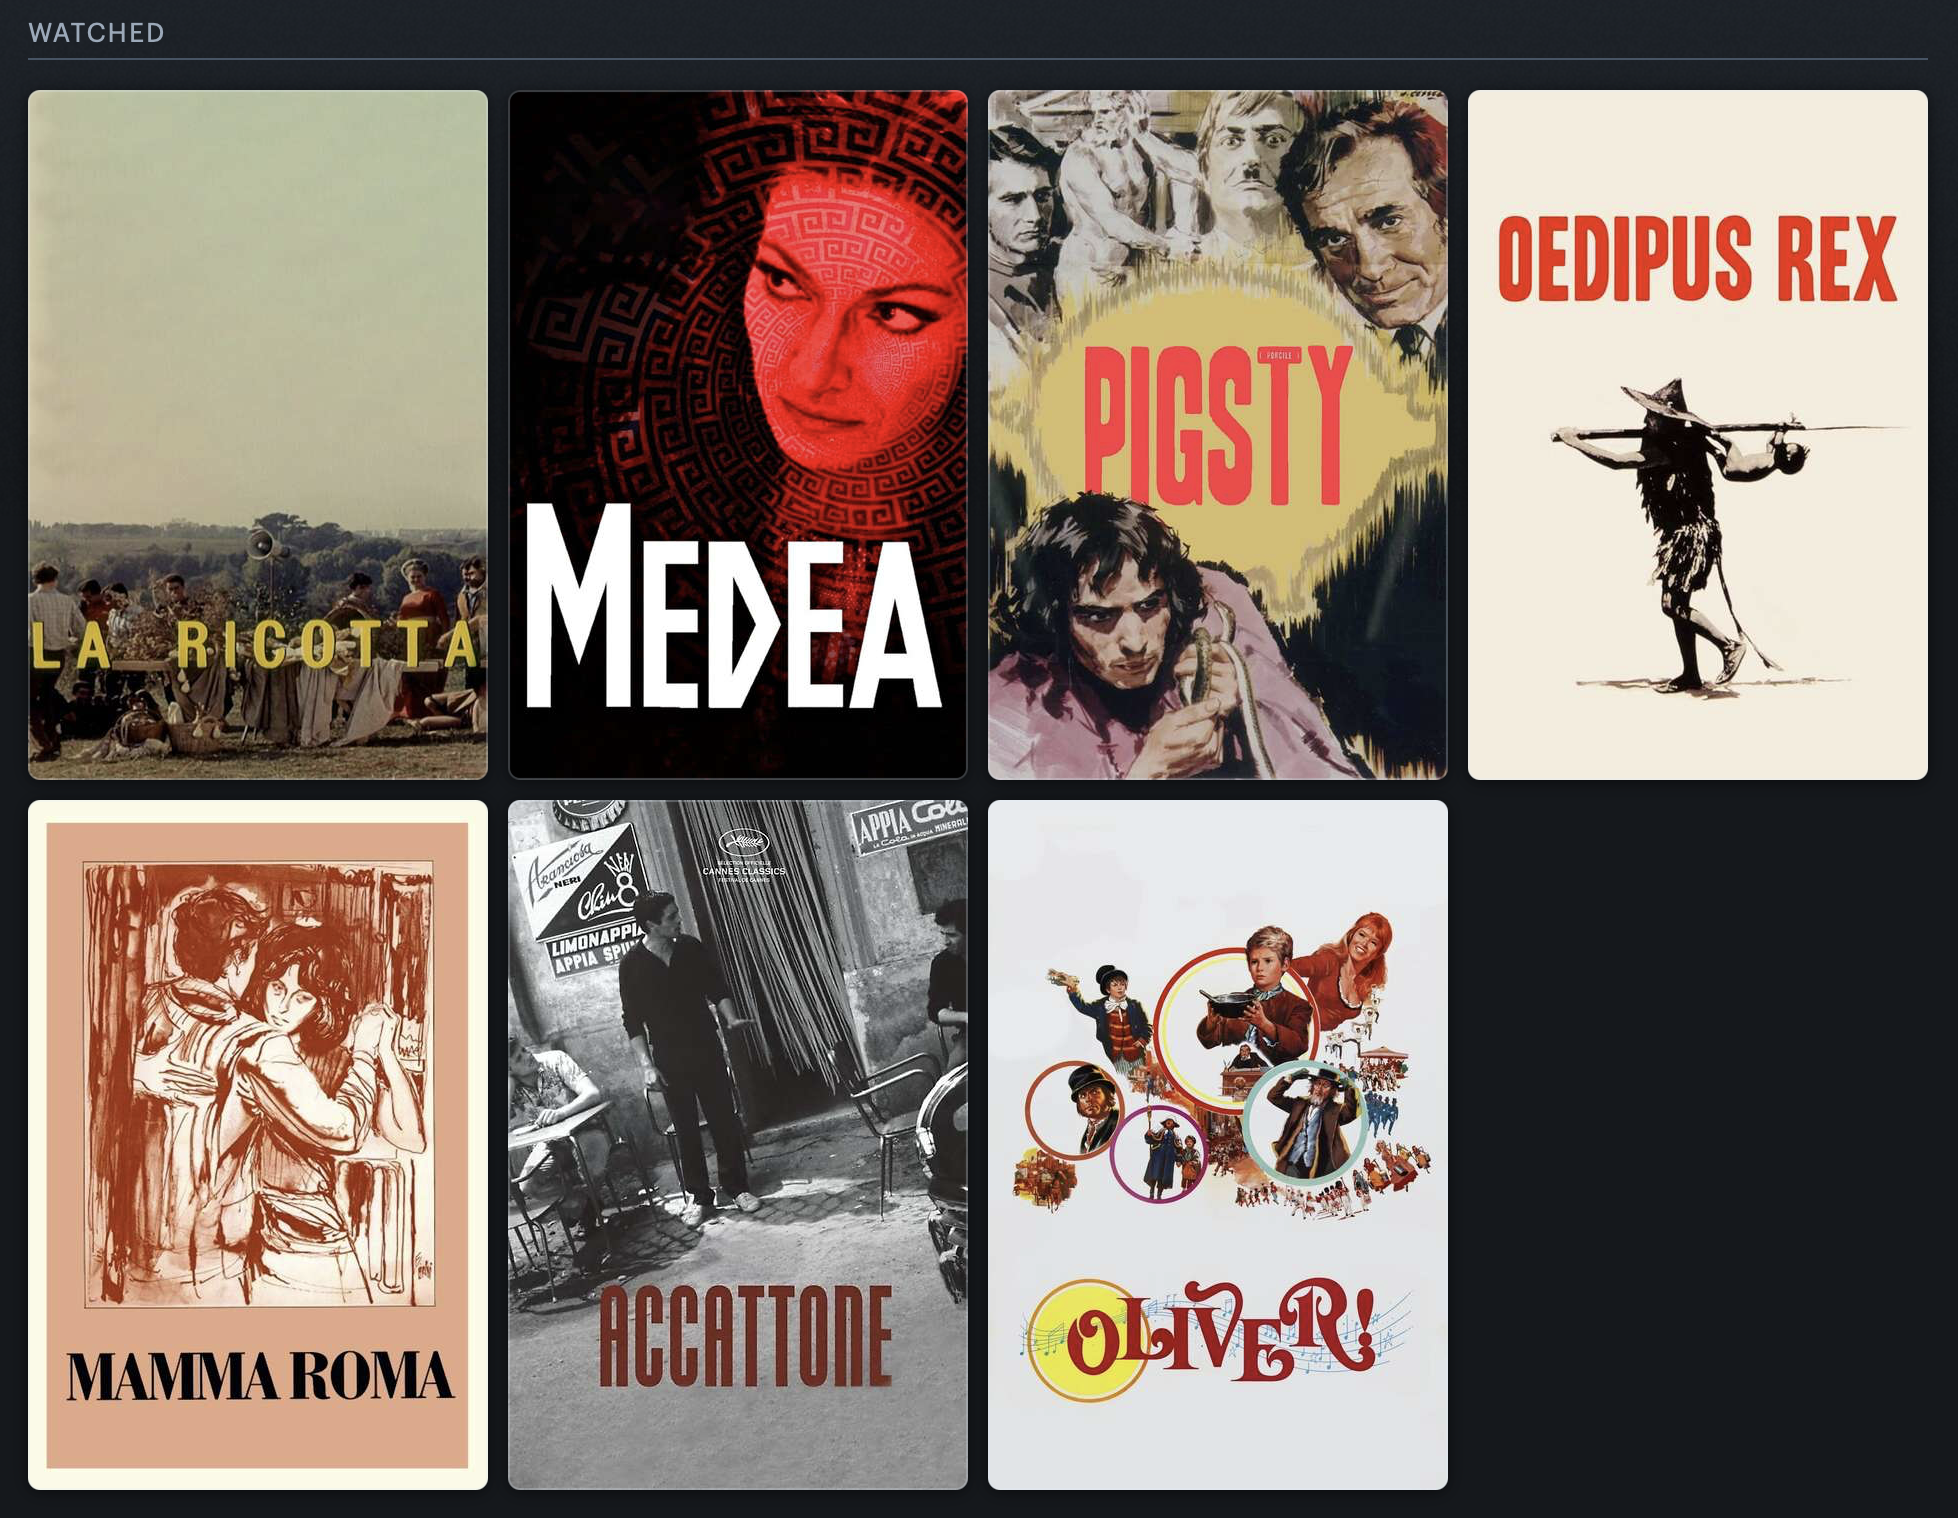Screen dimensions: 1958x1518
Task: Click the red ACCATTONE title lettering
Action: (745, 1337)
